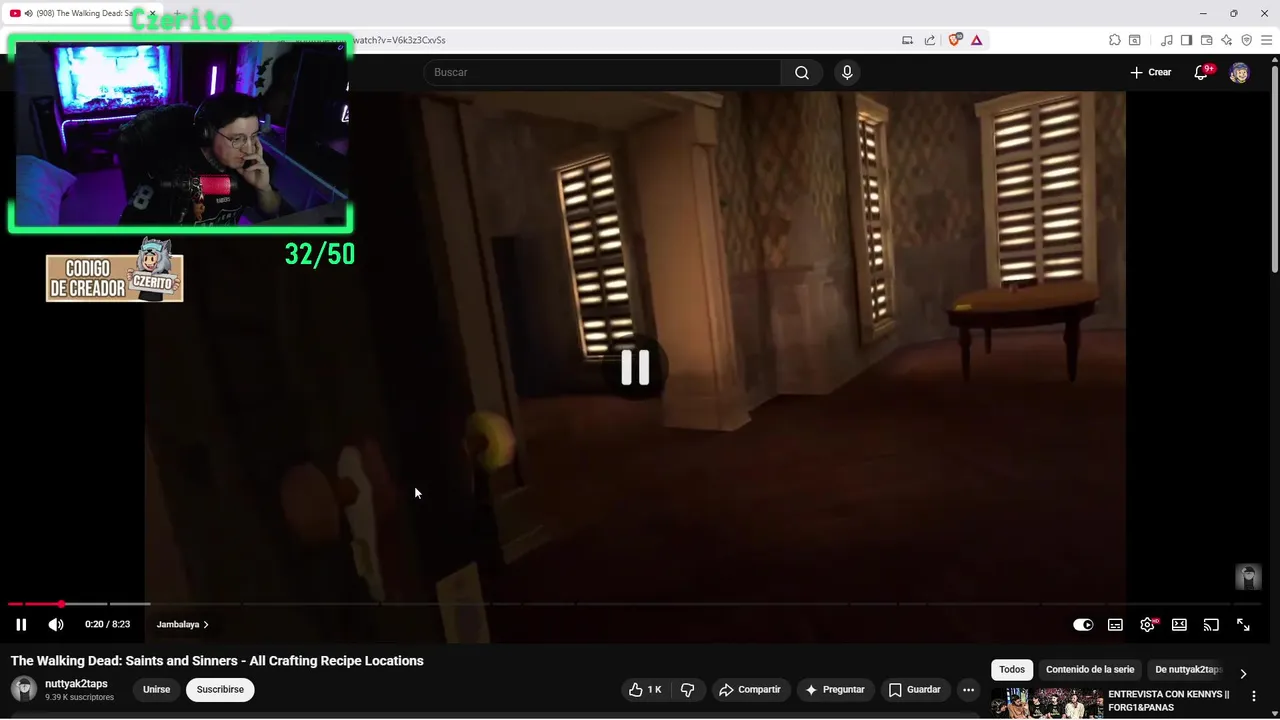Open the nuttyak2taps channel avatar
Screen dimensions: 1280x720
pyautogui.click(x=24, y=689)
